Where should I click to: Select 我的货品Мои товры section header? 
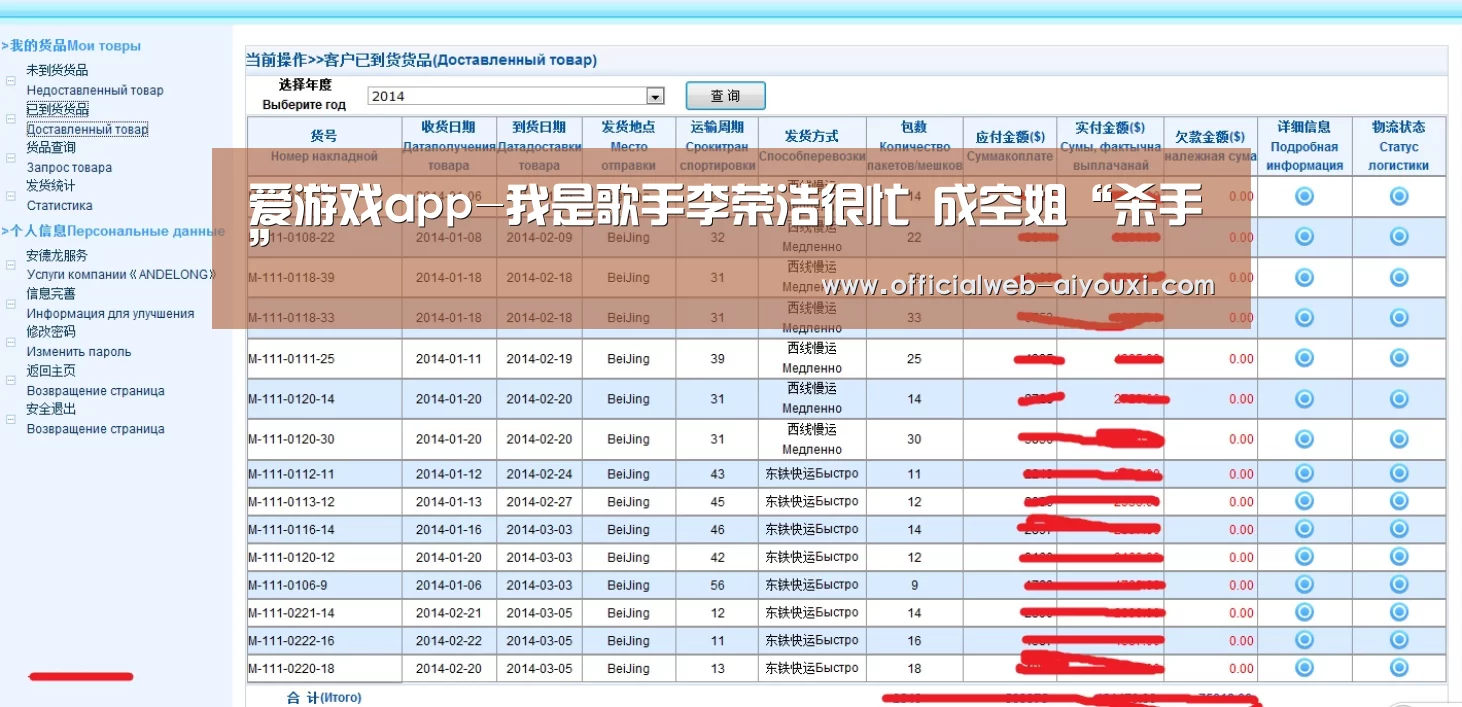pos(71,46)
